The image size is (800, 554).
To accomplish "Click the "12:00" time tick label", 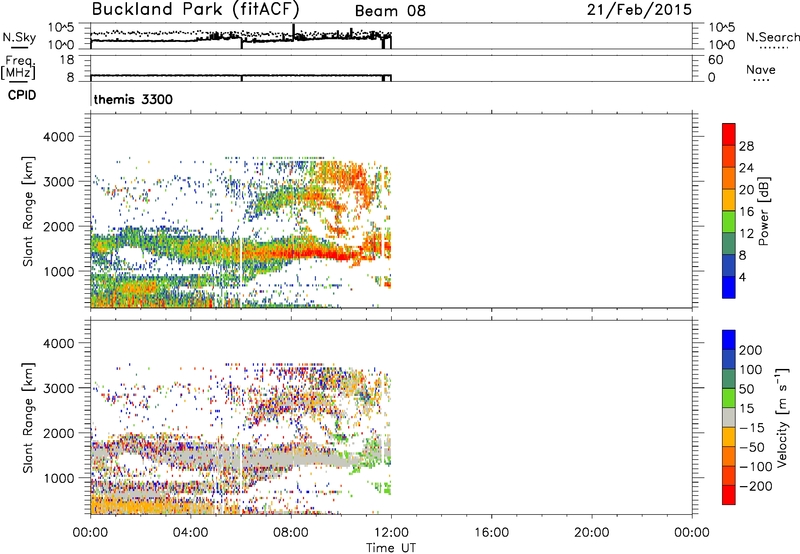I will point(391,533).
